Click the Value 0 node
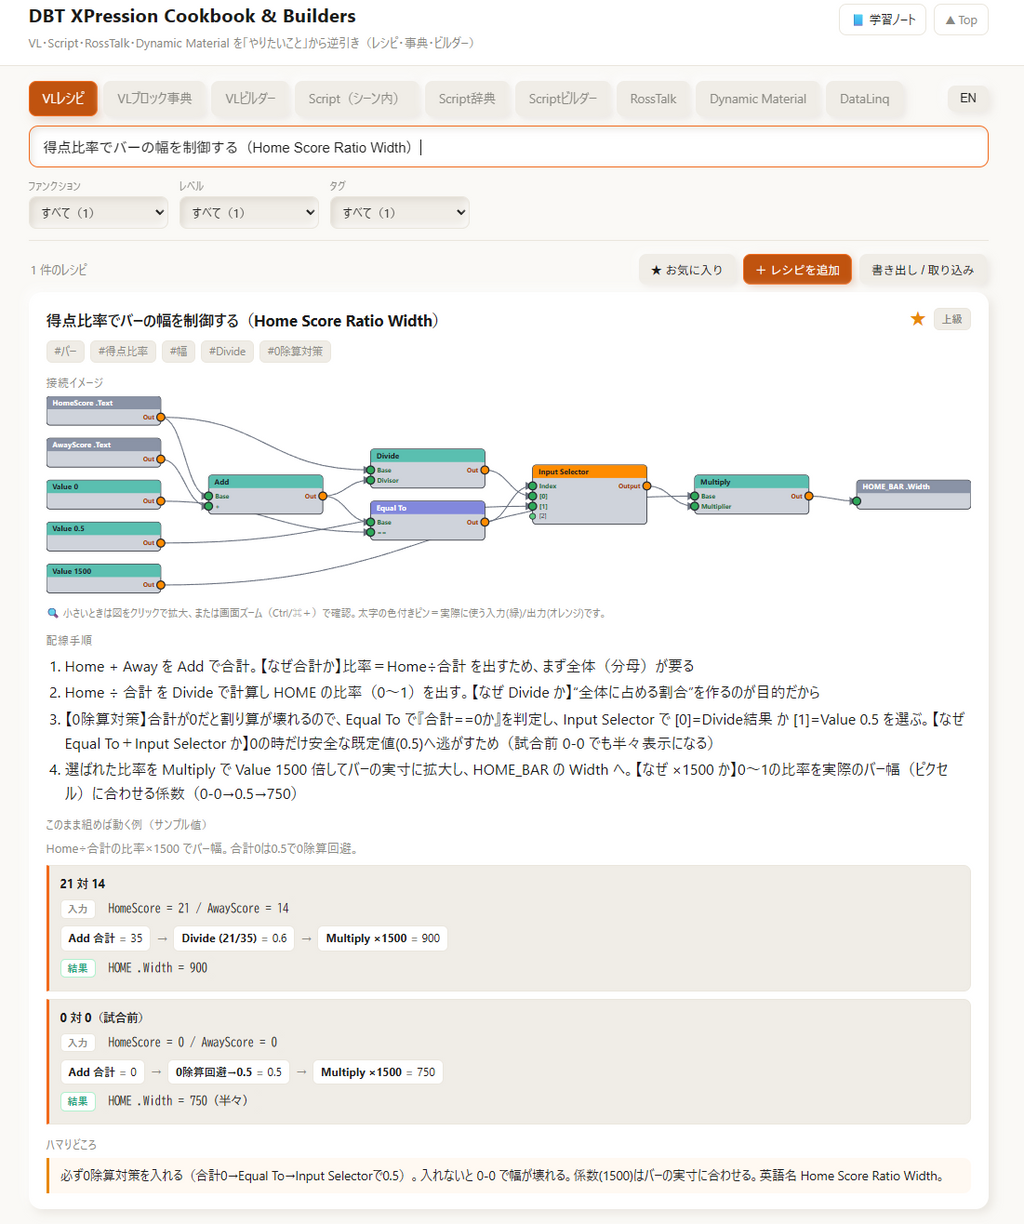The image size is (1024, 1224). click(104, 494)
